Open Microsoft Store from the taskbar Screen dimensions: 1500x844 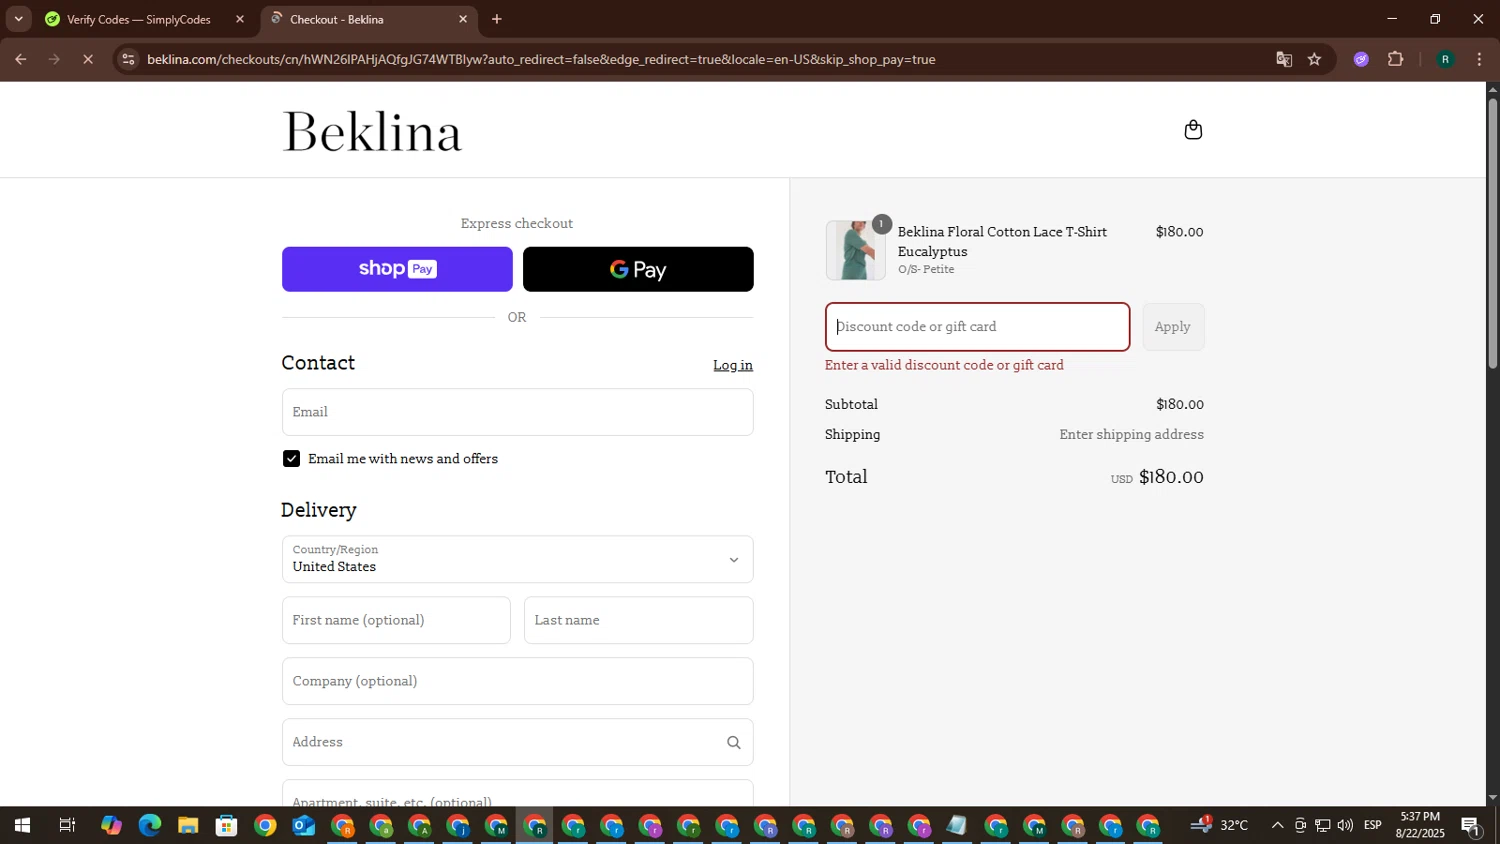coord(226,826)
